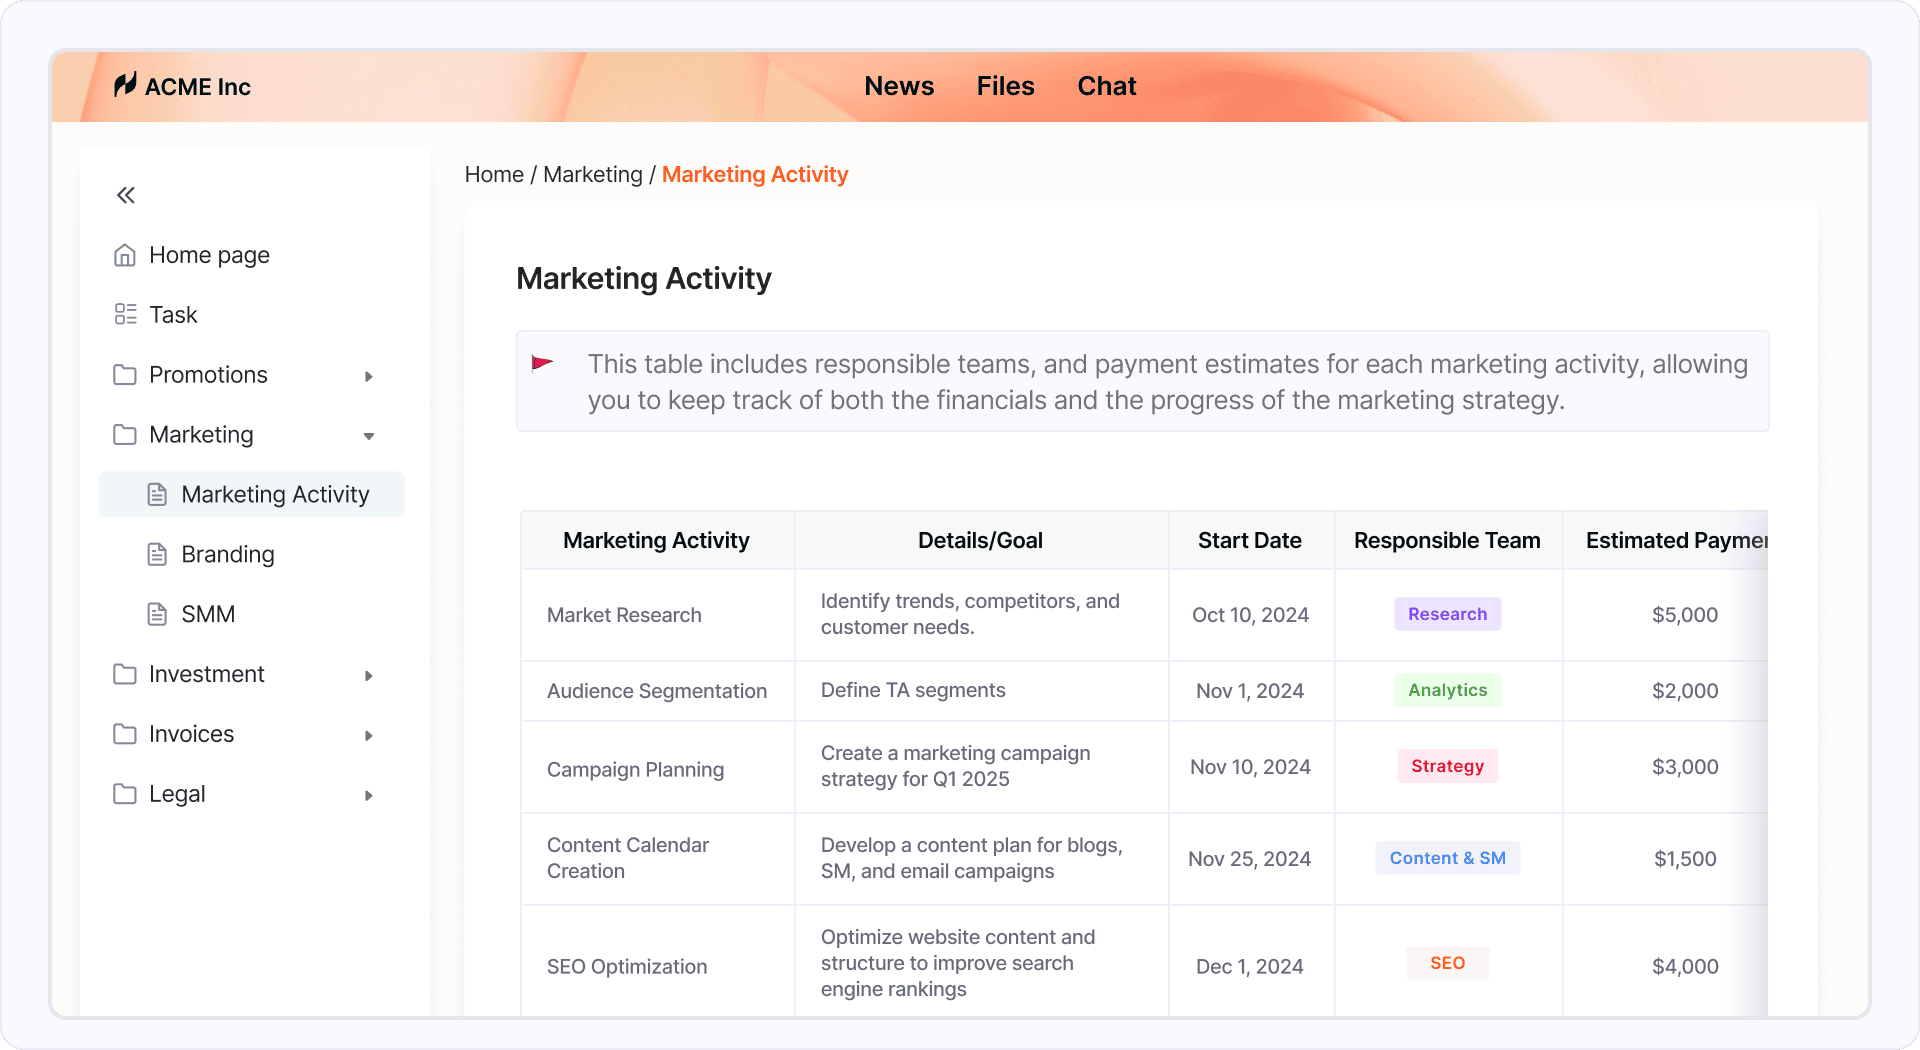1920x1050 pixels.
Task: Expand the Promotions section
Action: click(x=369, y=376)
